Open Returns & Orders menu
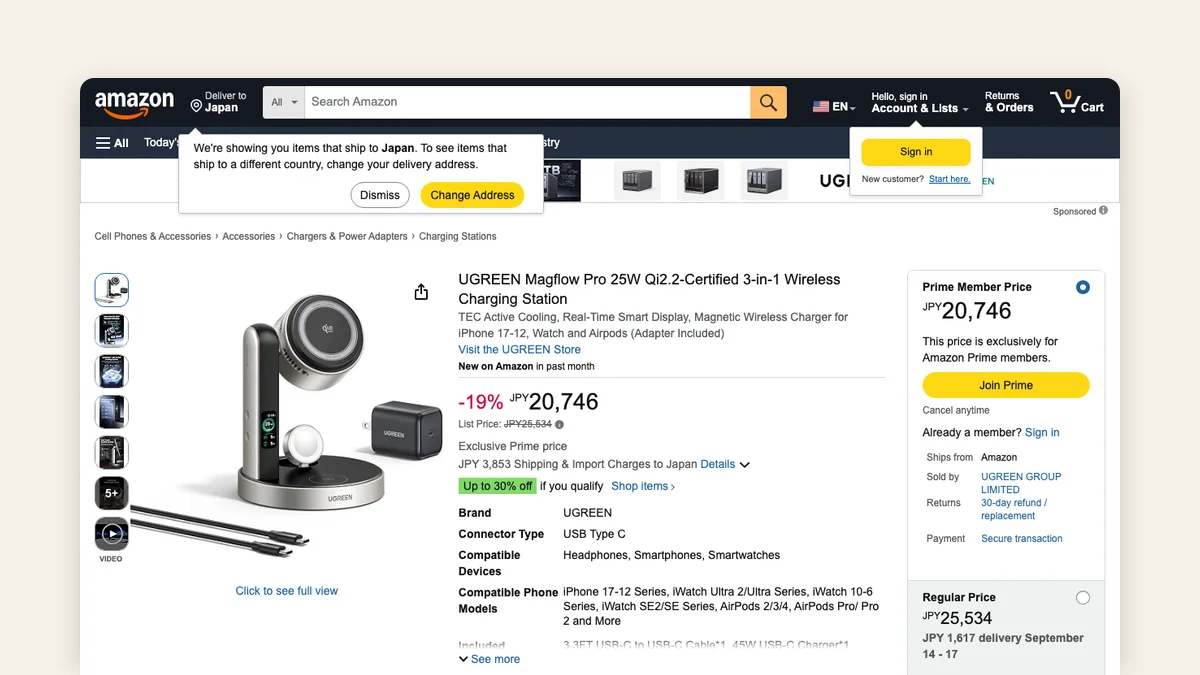1200x675 pixels. (x=1009, y=102)
